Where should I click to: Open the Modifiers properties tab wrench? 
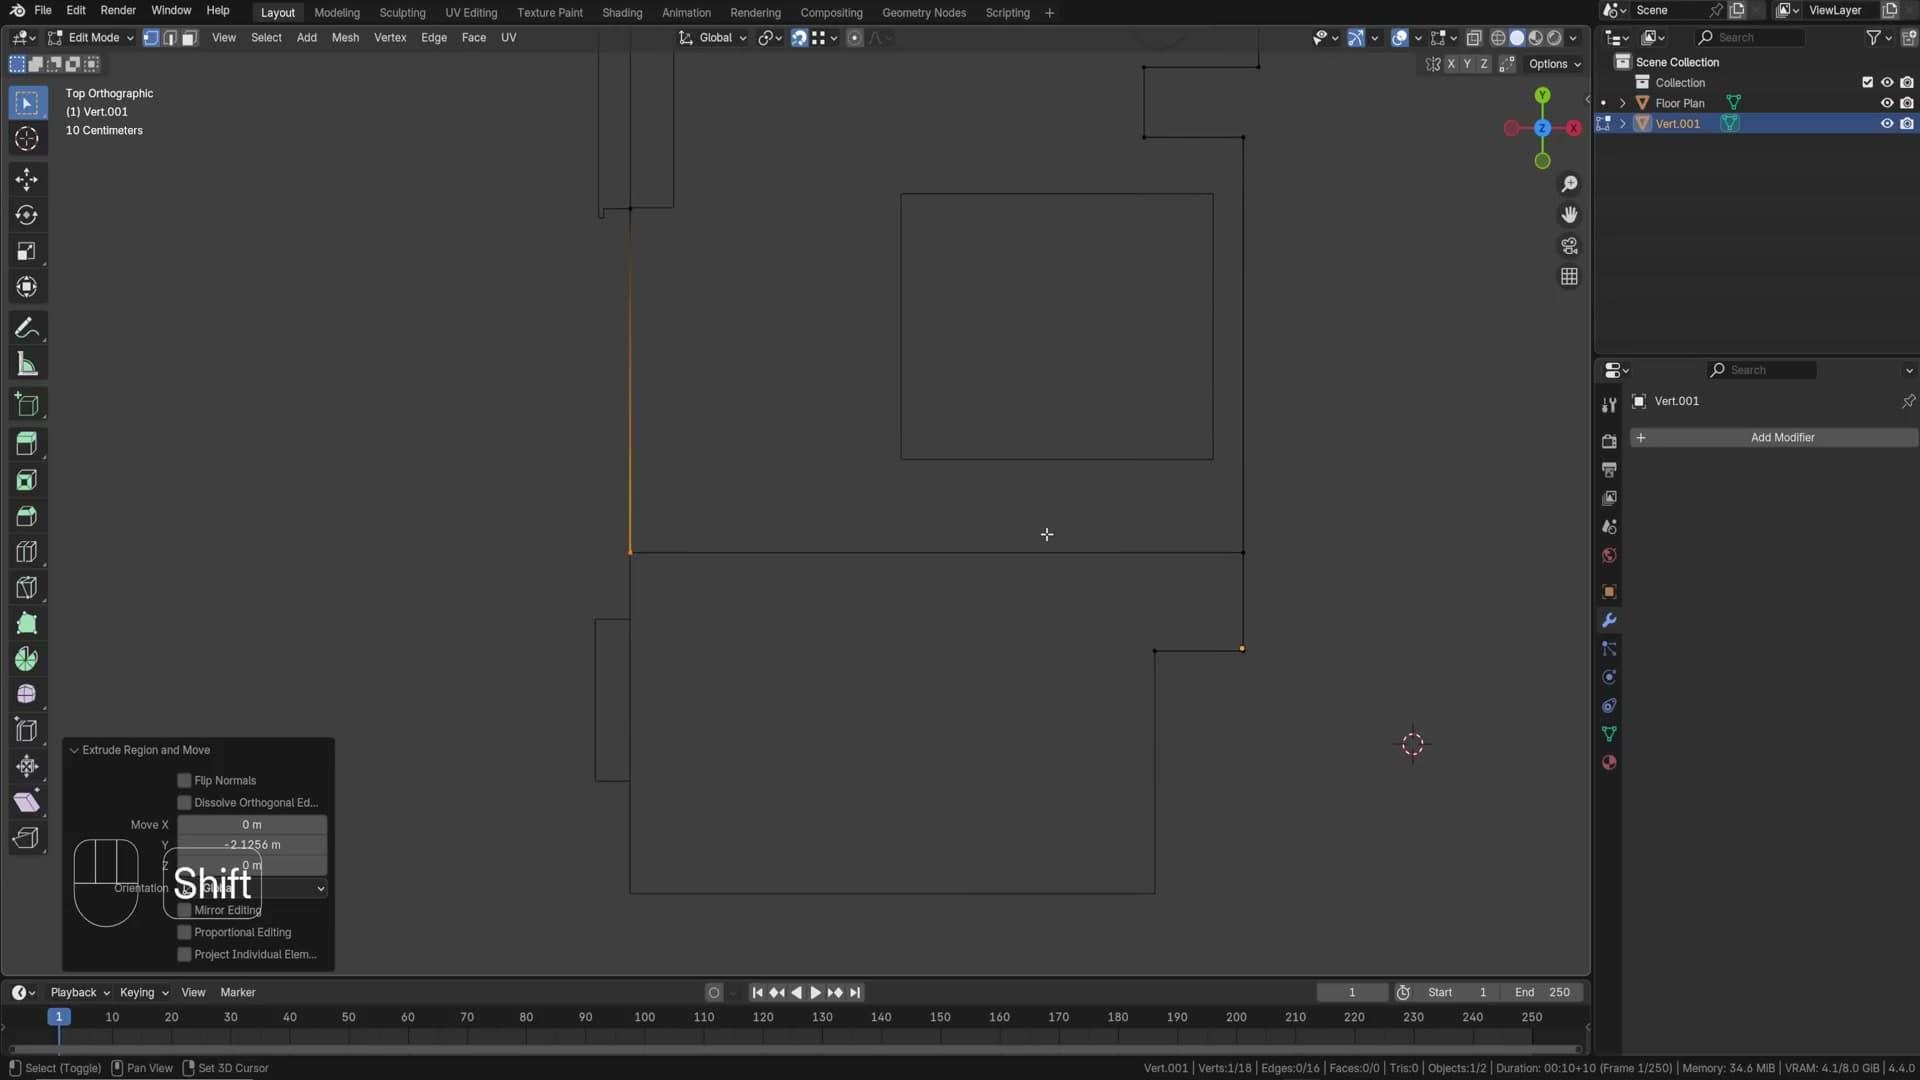click(x=1609, y=621)
